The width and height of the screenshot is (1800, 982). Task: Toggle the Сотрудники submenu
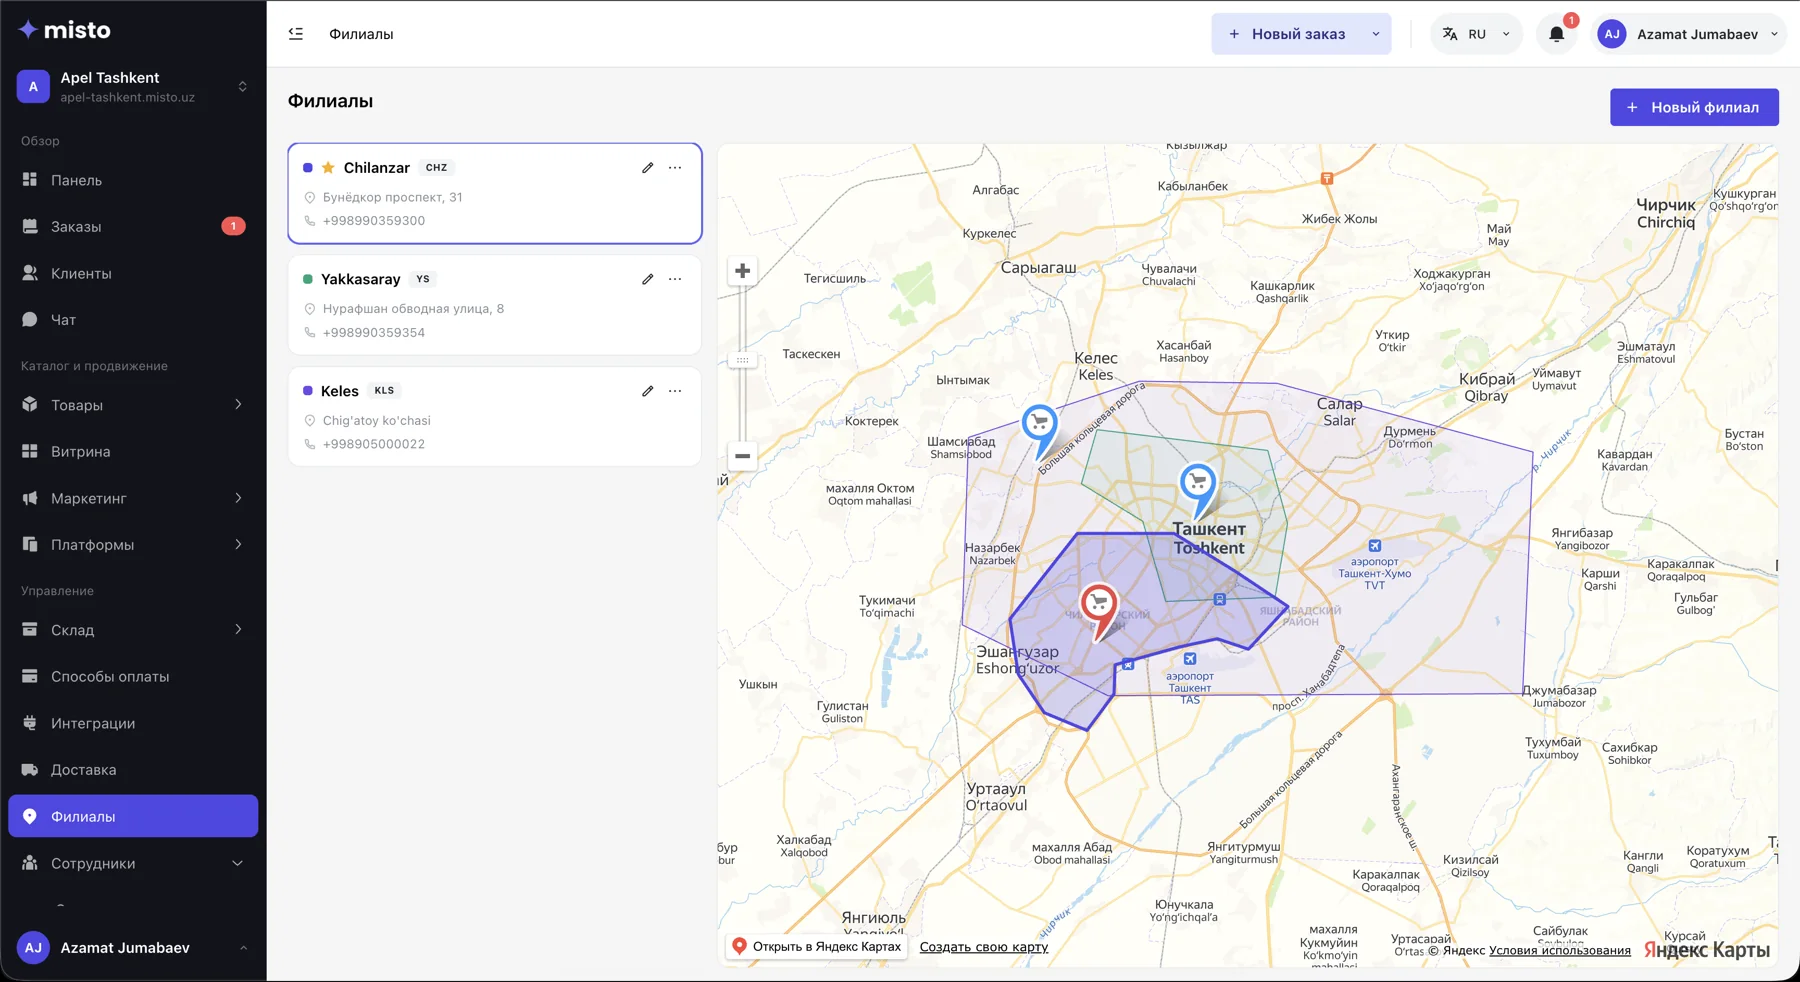133,863
